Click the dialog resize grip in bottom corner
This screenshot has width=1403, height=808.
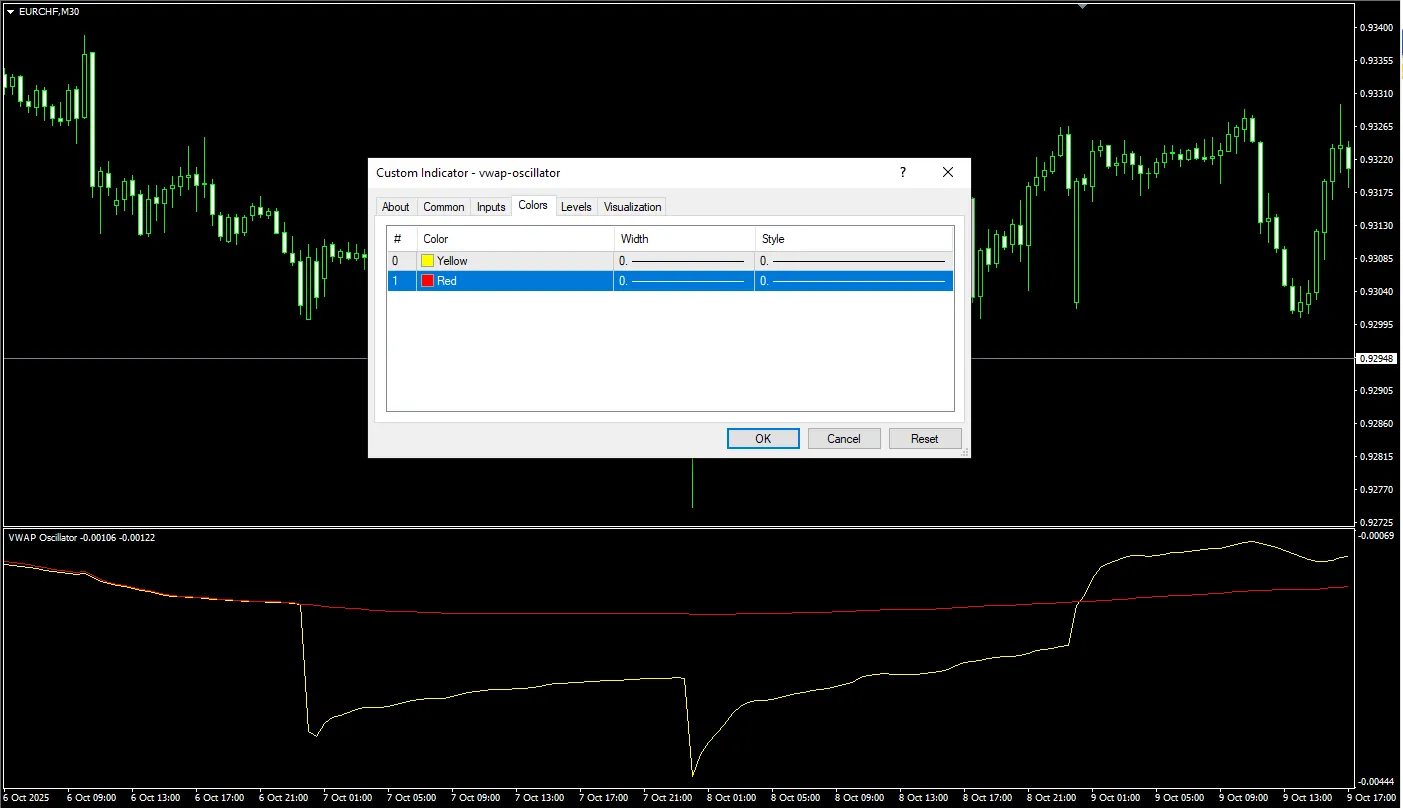tap(965, 453)
